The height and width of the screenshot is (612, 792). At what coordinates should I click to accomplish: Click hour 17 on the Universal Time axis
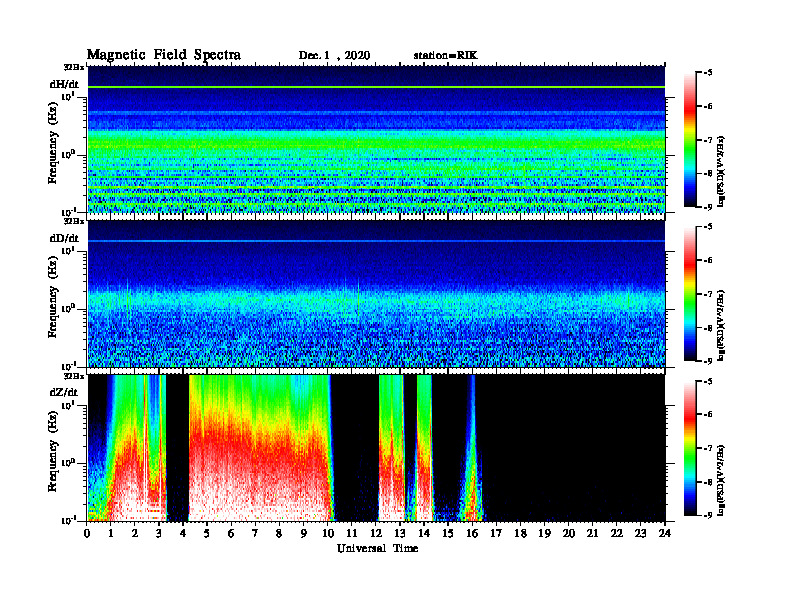[x=496, y=534]
